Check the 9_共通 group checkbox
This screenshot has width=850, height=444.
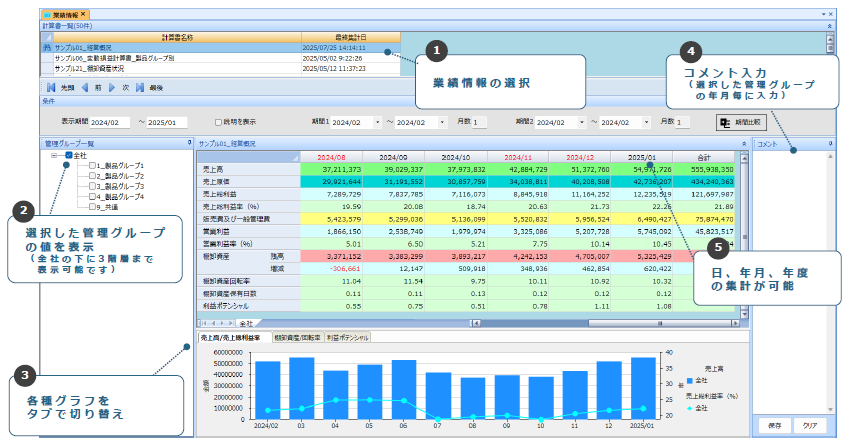93,206
